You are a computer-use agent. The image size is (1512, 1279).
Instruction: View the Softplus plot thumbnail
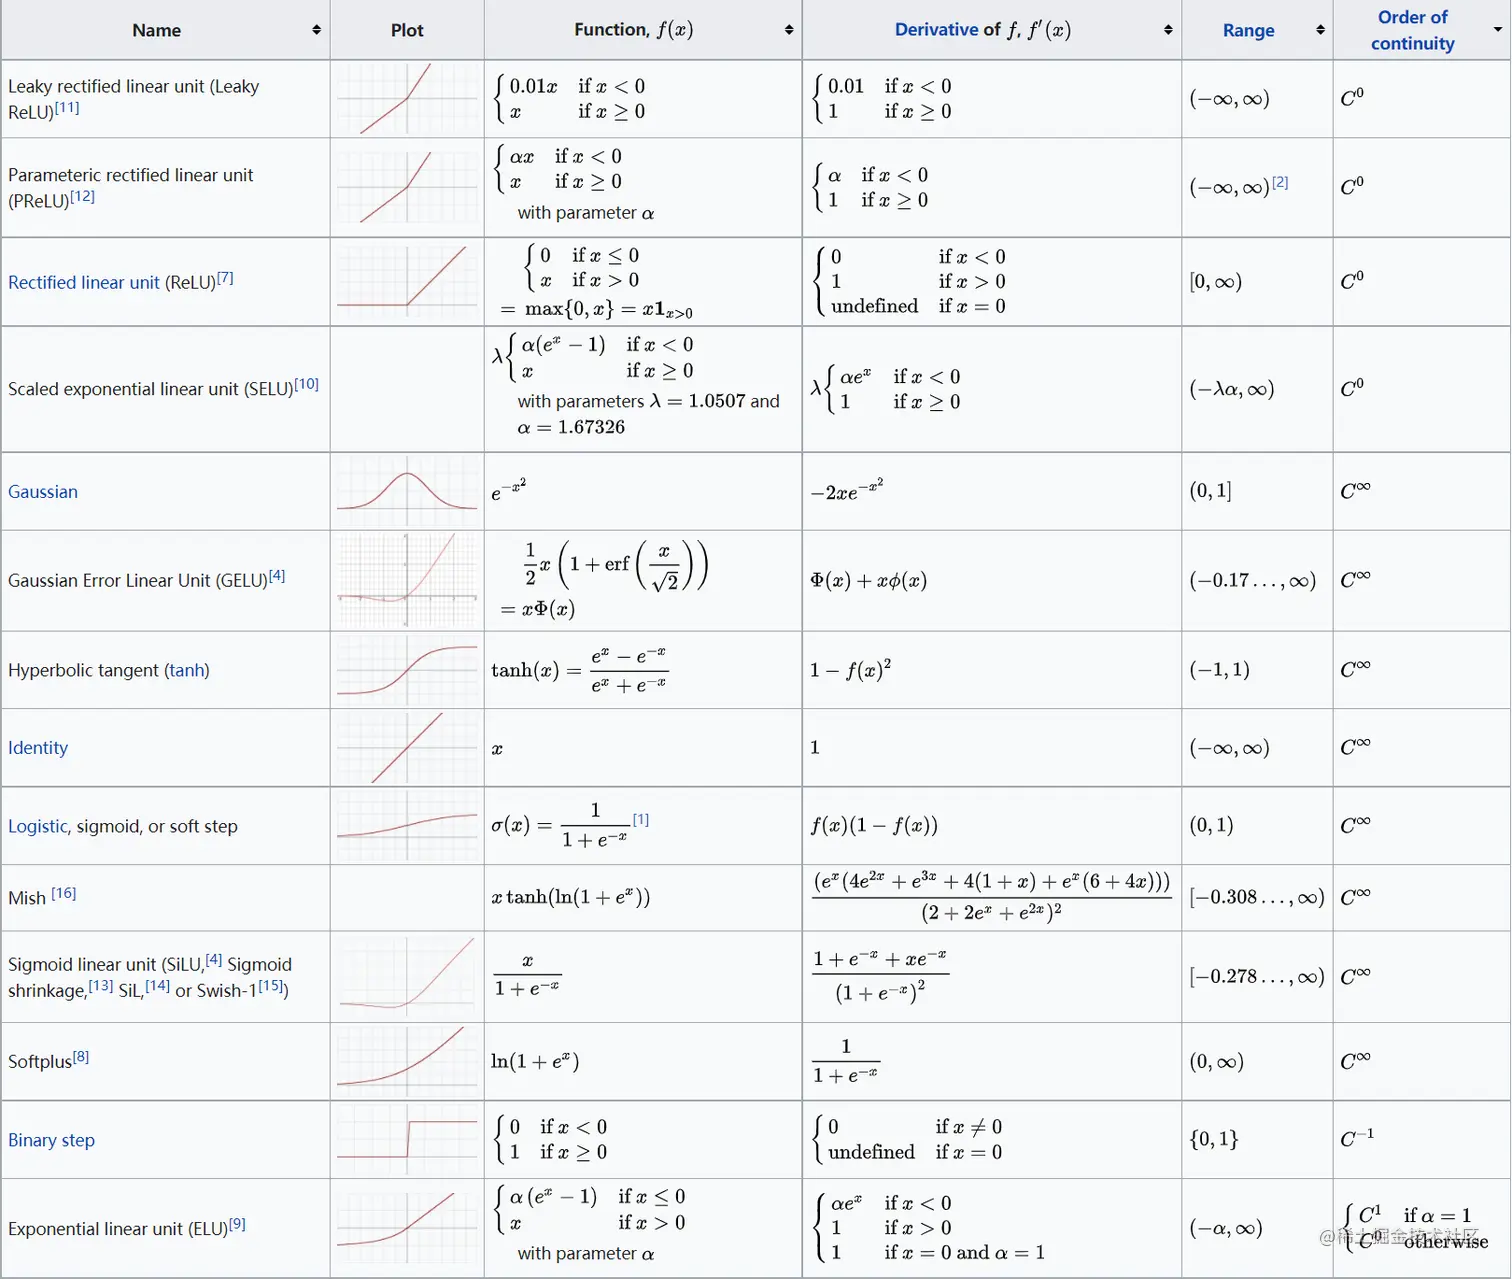pyautogui.click(x=407, y=1061)
